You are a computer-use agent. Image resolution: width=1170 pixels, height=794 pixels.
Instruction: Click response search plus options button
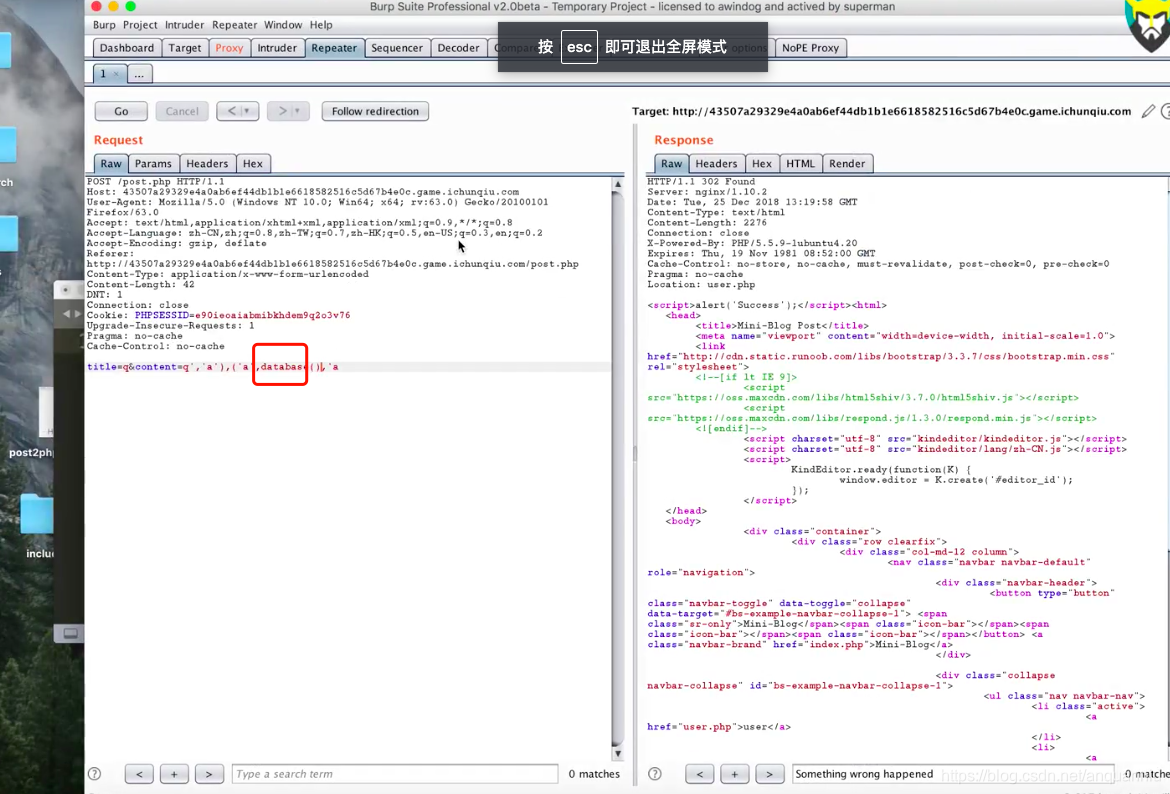coord(734,774)
